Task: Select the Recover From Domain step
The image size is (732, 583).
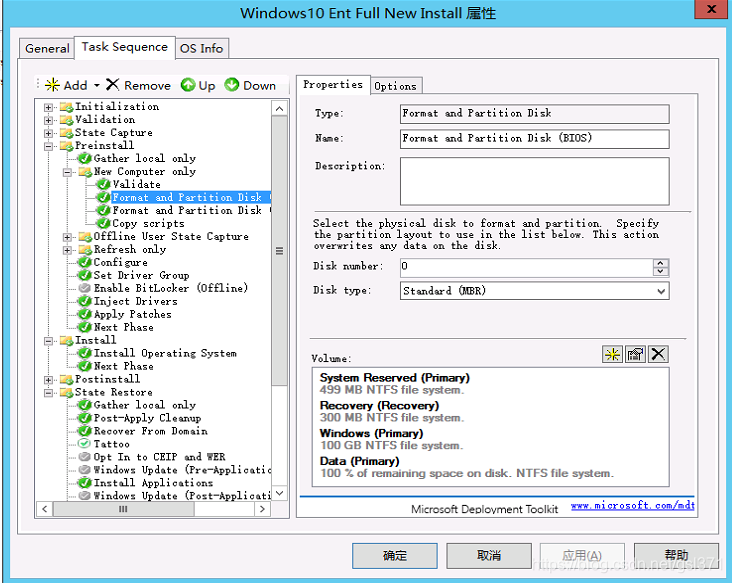Action: point(150,431)
